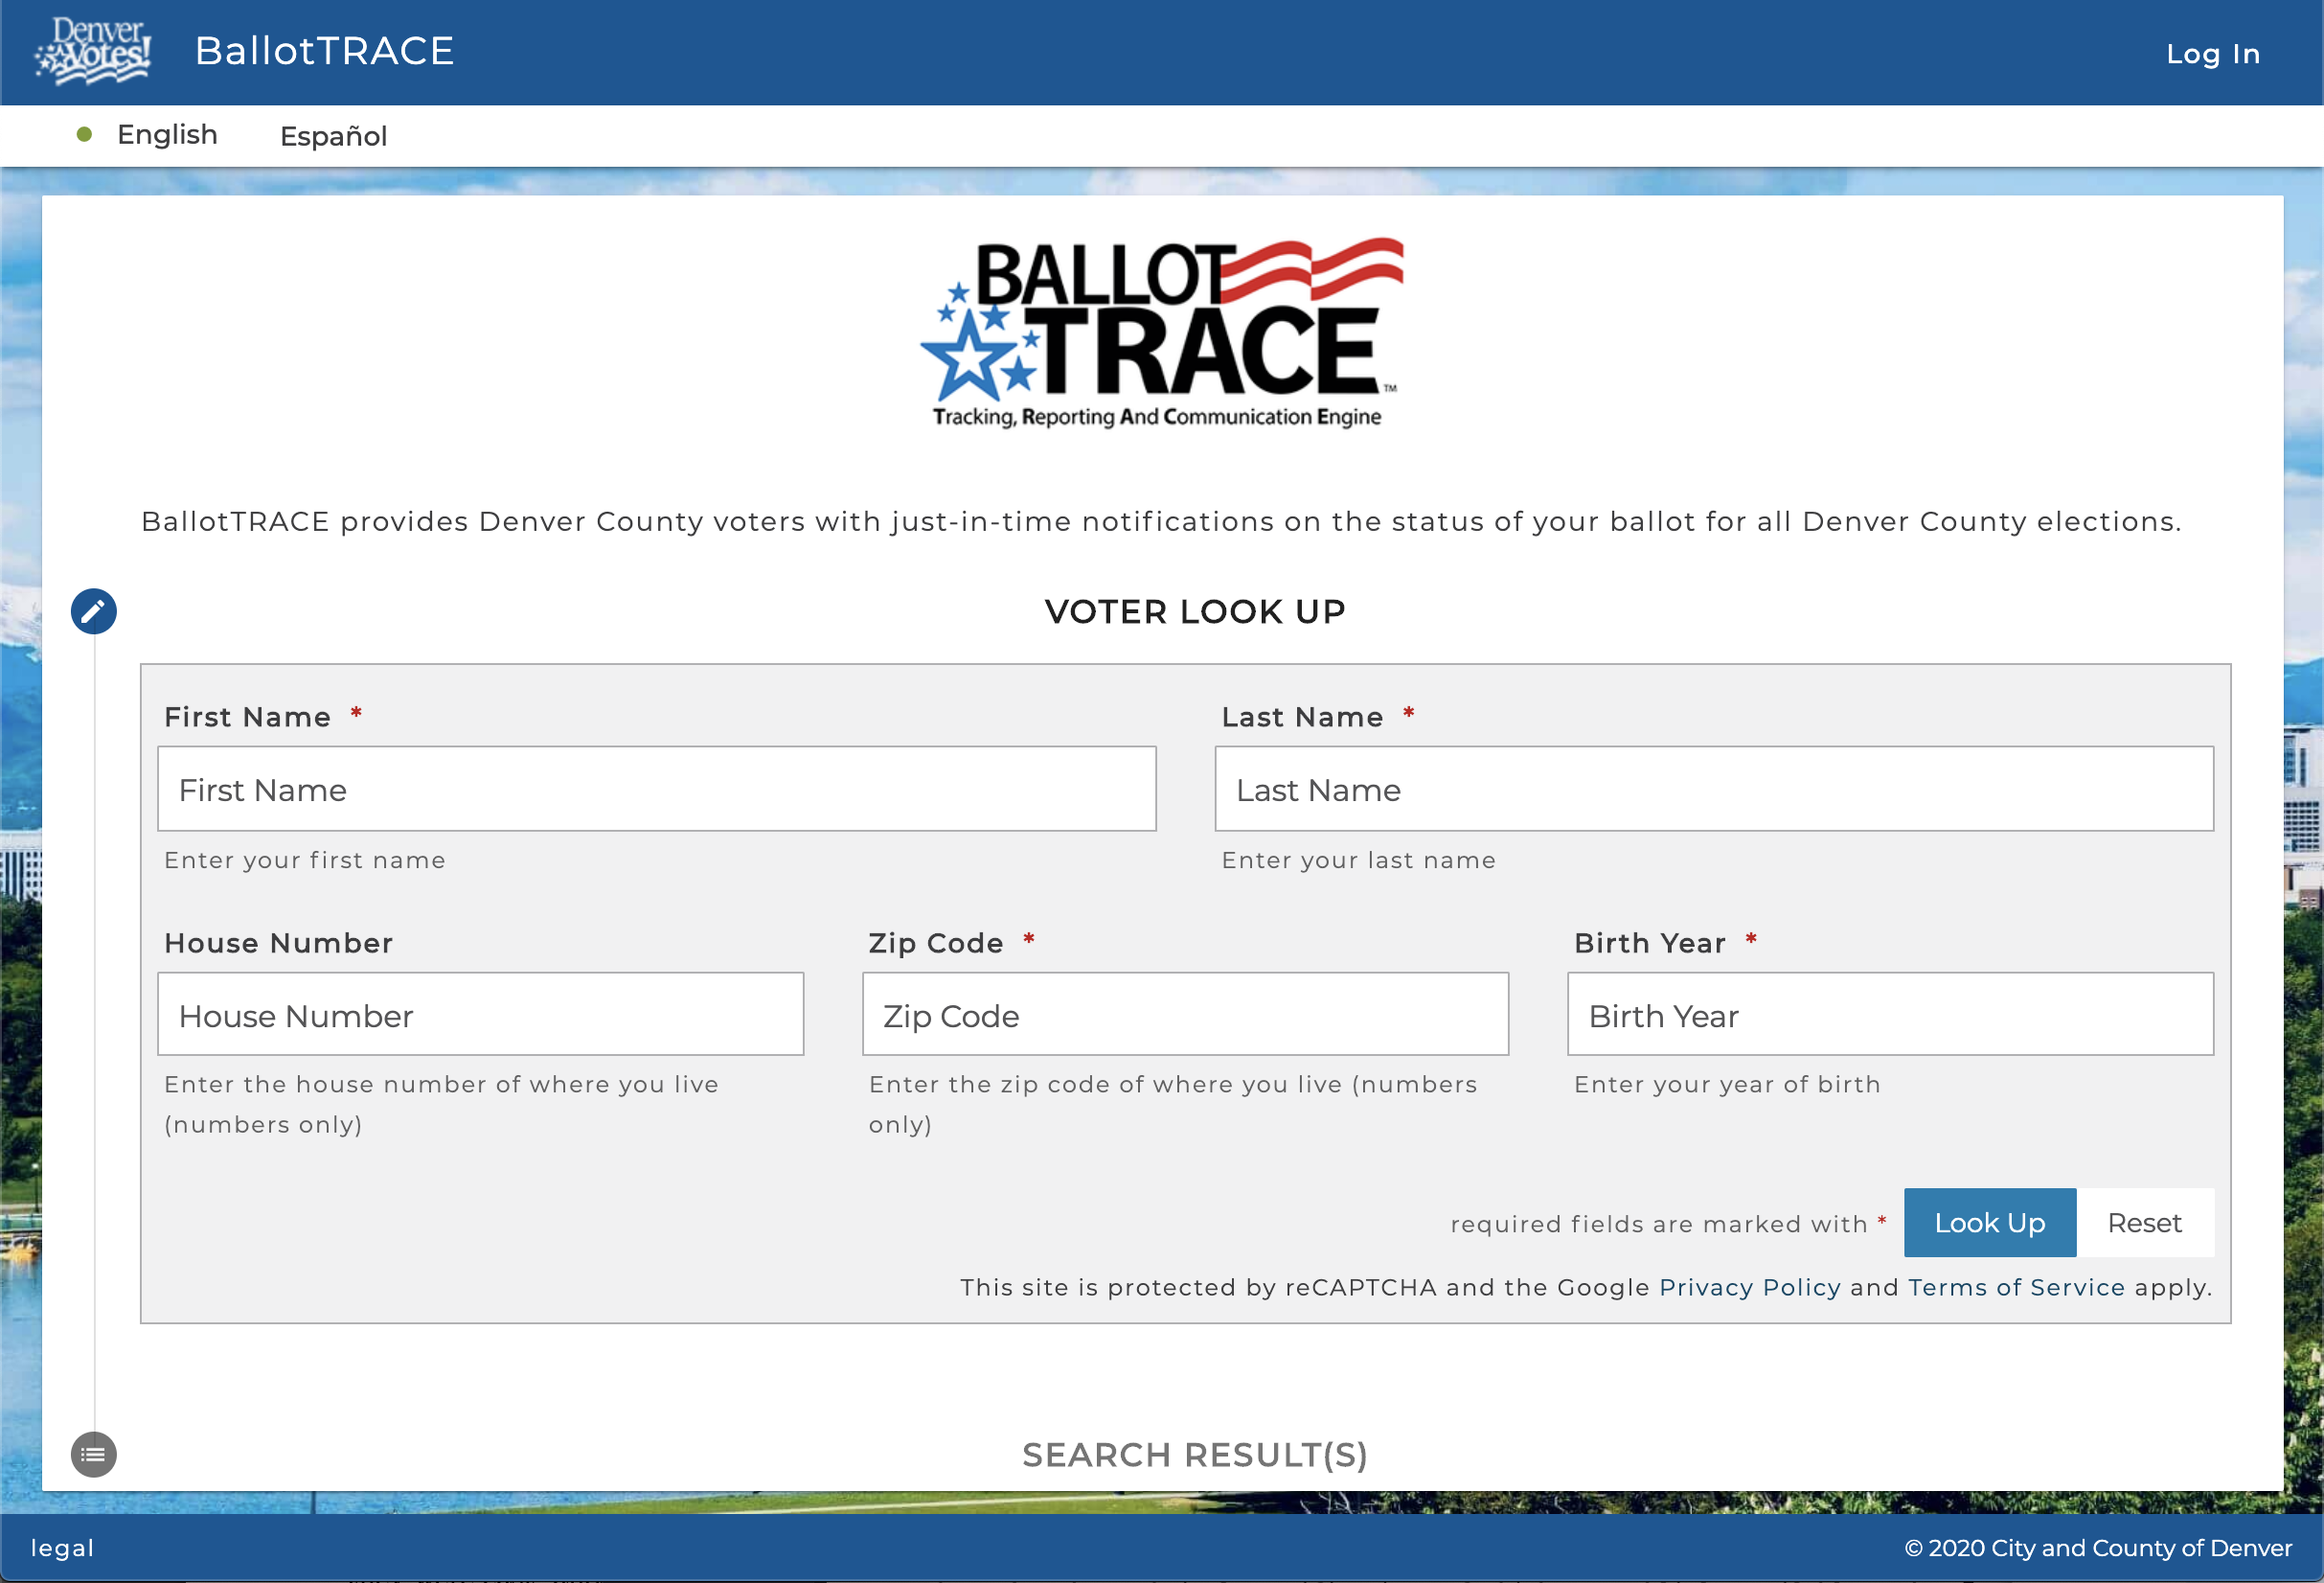Focus the First Name input field
The image size is (2324, 1583).
pos(656,789)
